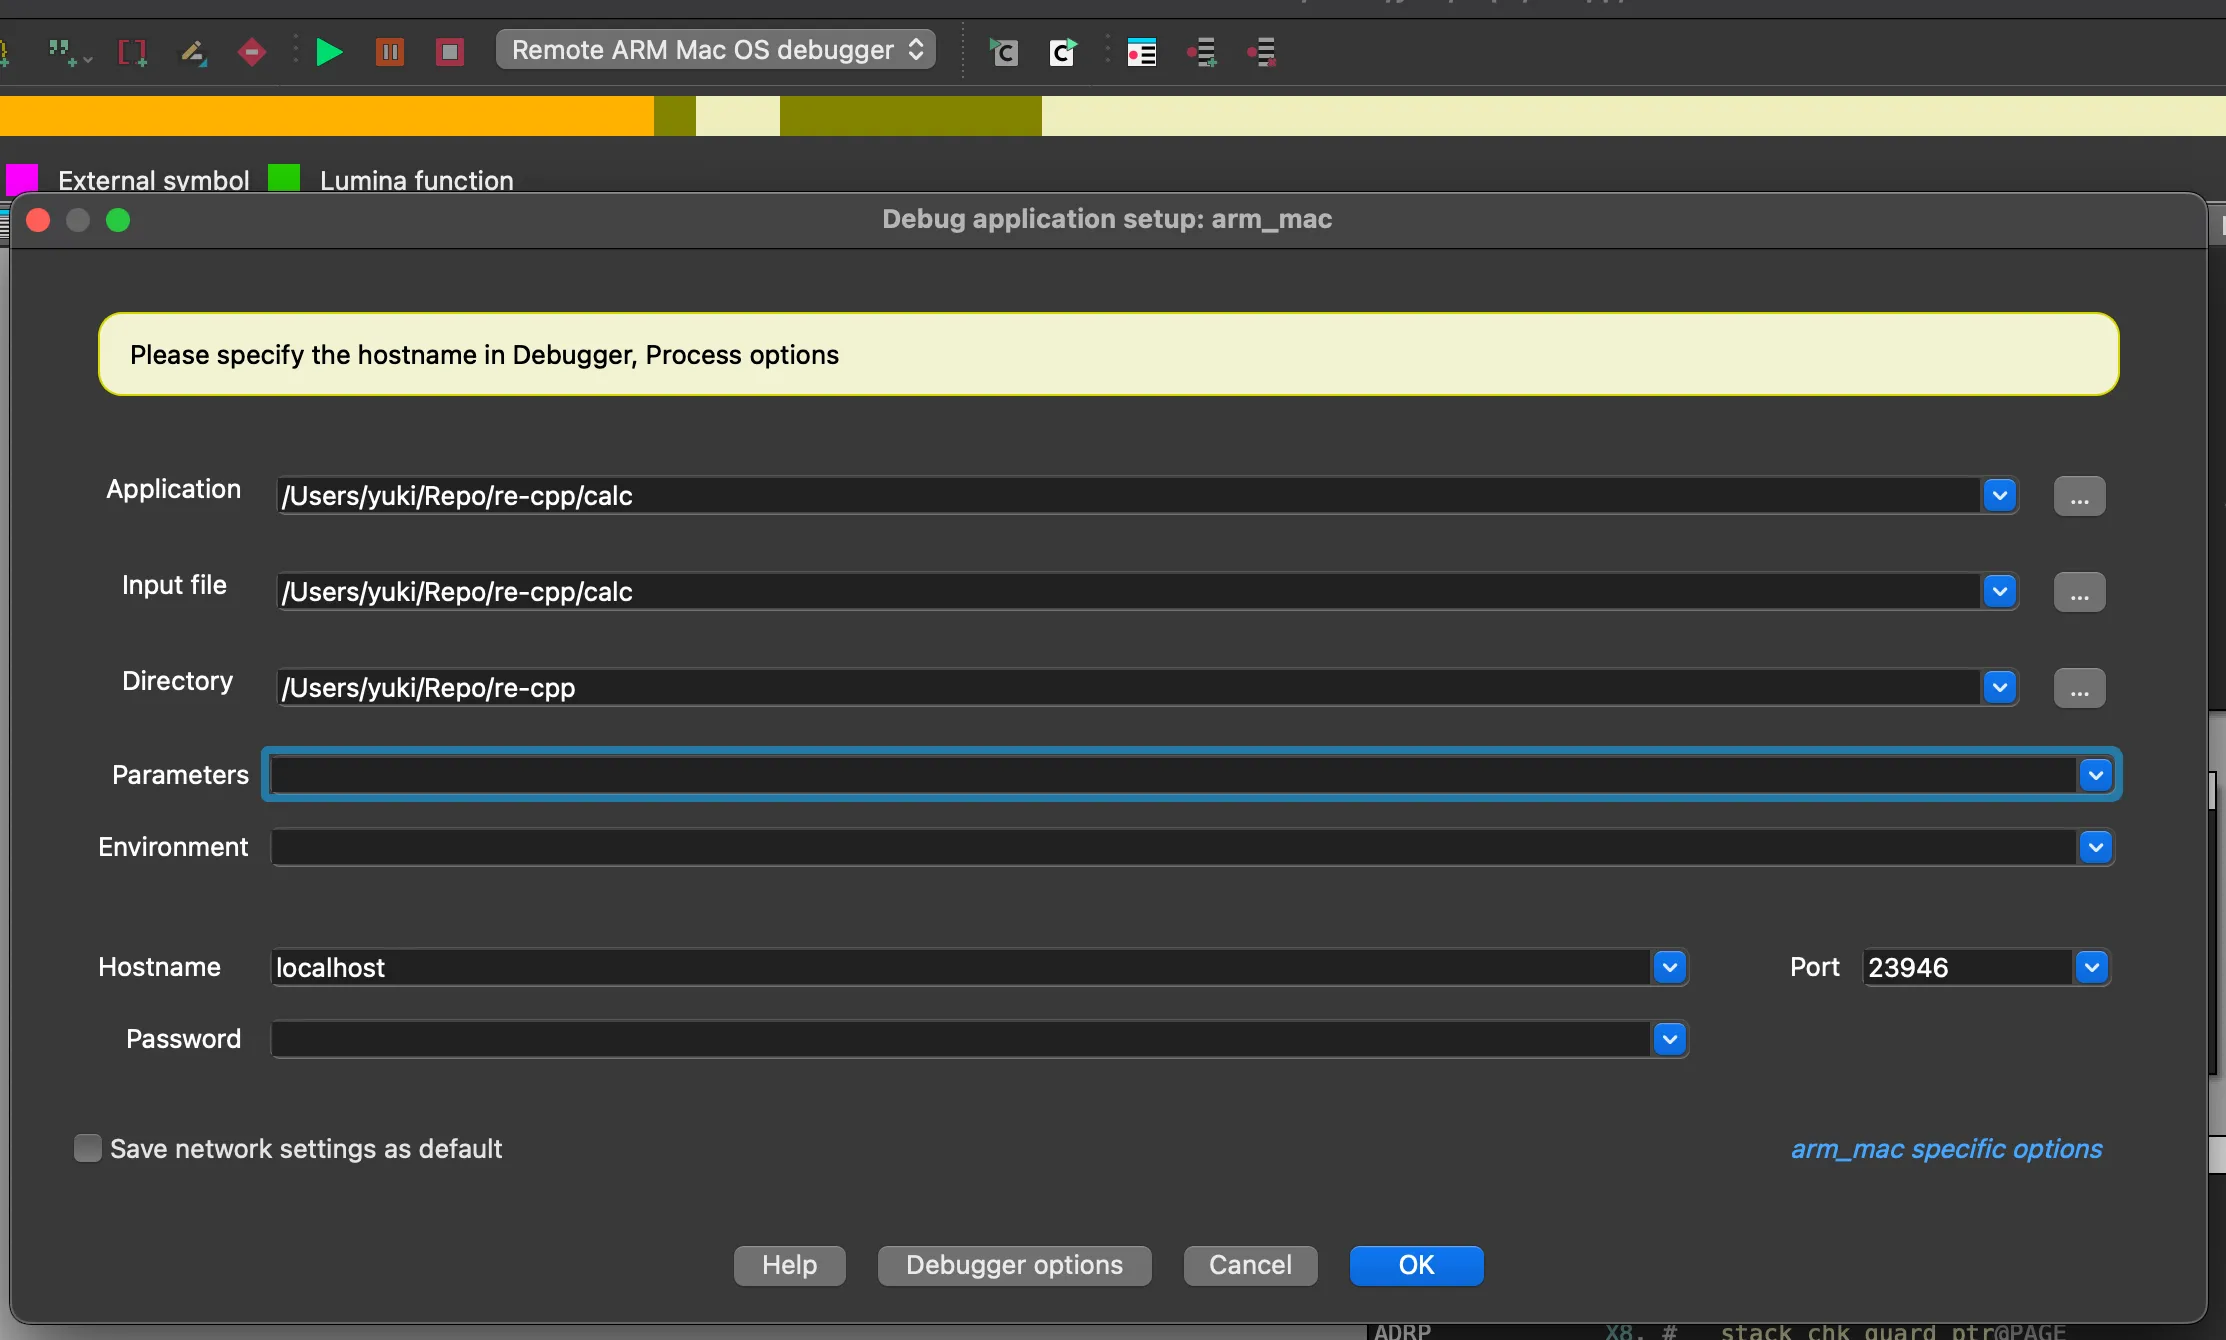2226x1340 pixels.
Task: Click the Help button
Action: [x=789, y=1265]
